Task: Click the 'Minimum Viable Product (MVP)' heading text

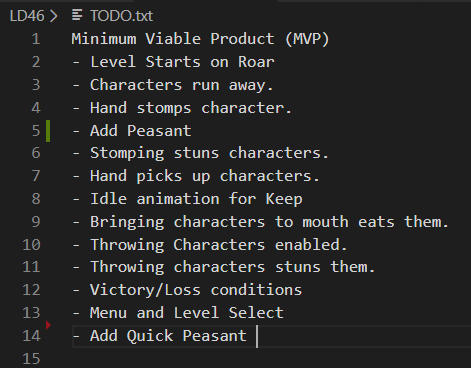Action: (200, 39)
